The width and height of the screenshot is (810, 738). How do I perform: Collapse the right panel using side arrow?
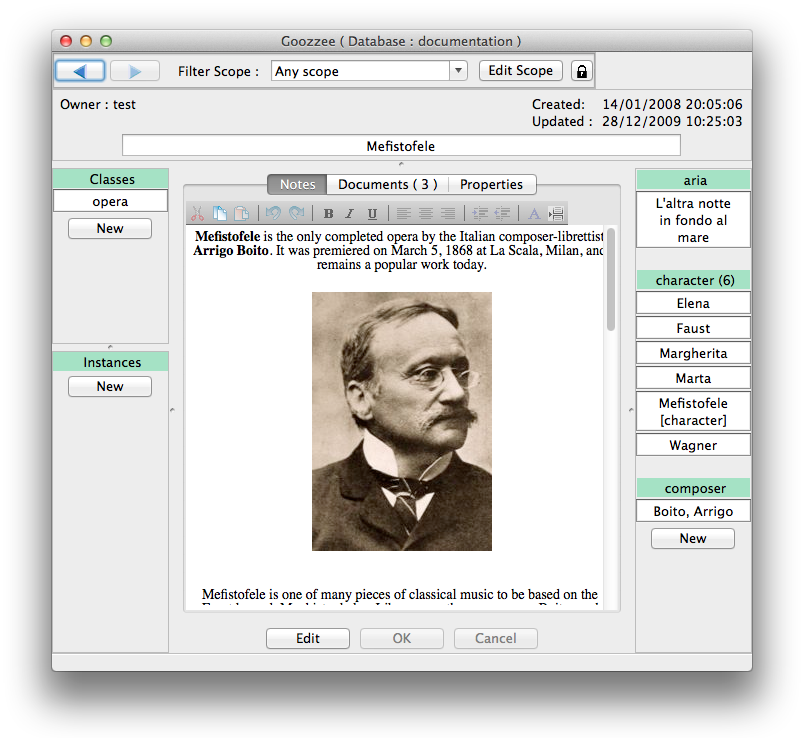pos(630,409)
